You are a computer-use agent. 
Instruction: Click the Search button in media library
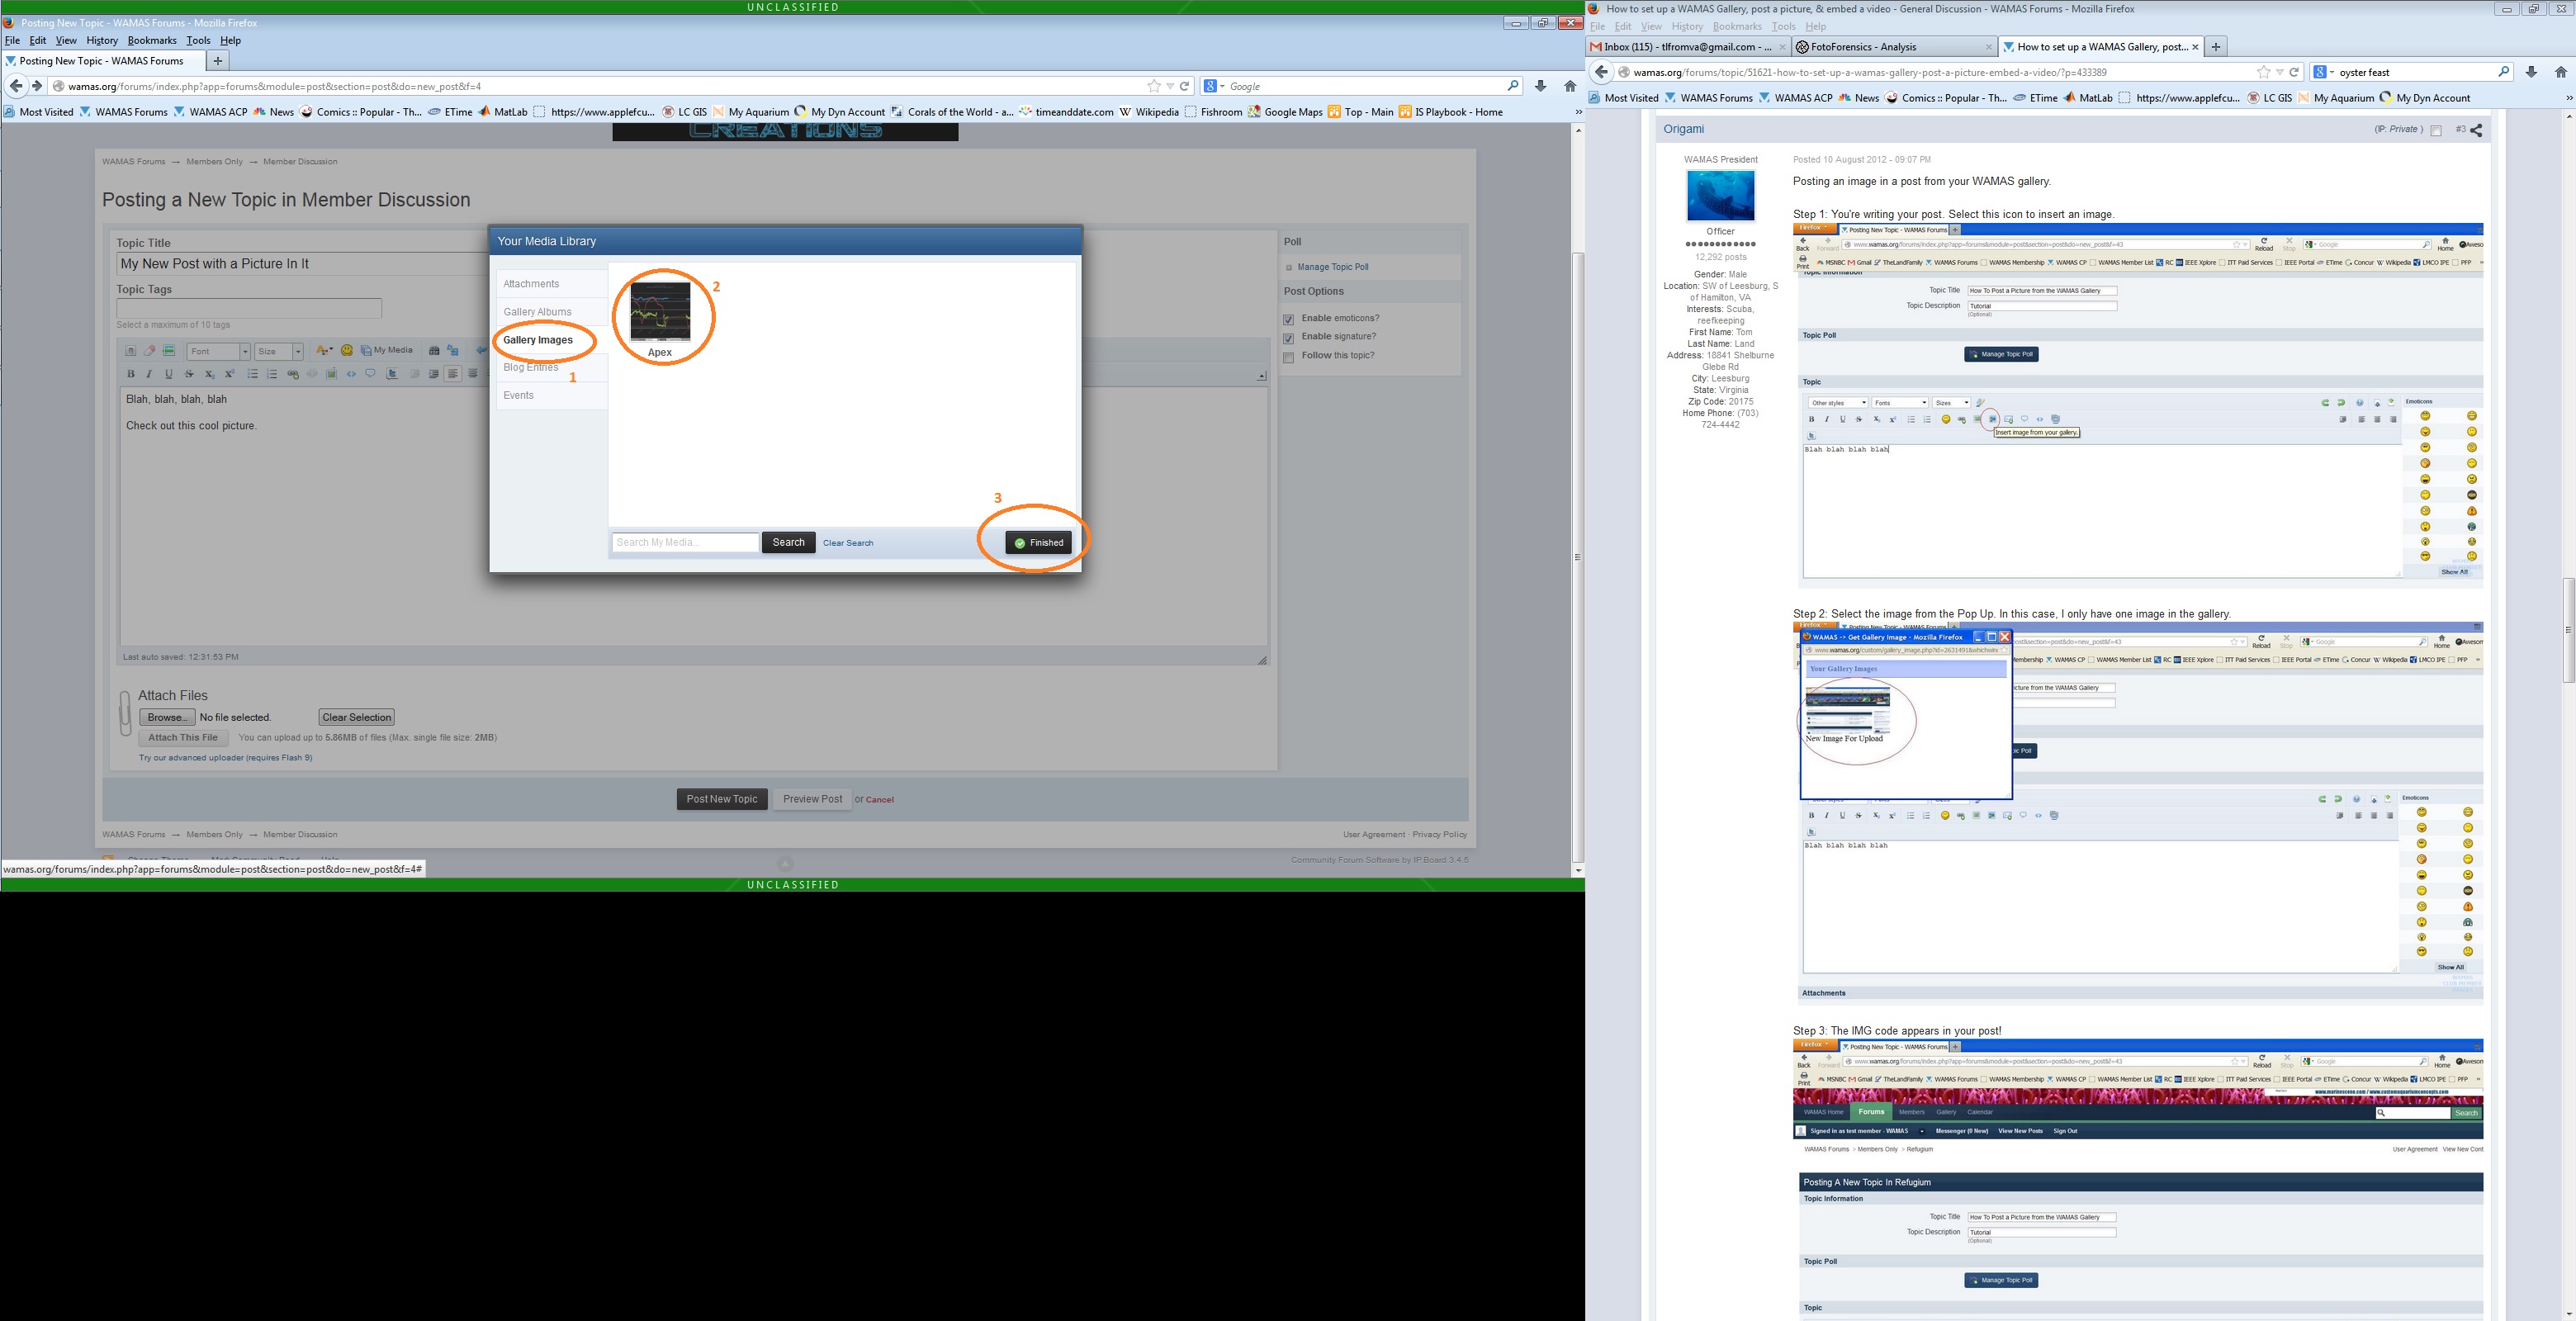[788, 542]
